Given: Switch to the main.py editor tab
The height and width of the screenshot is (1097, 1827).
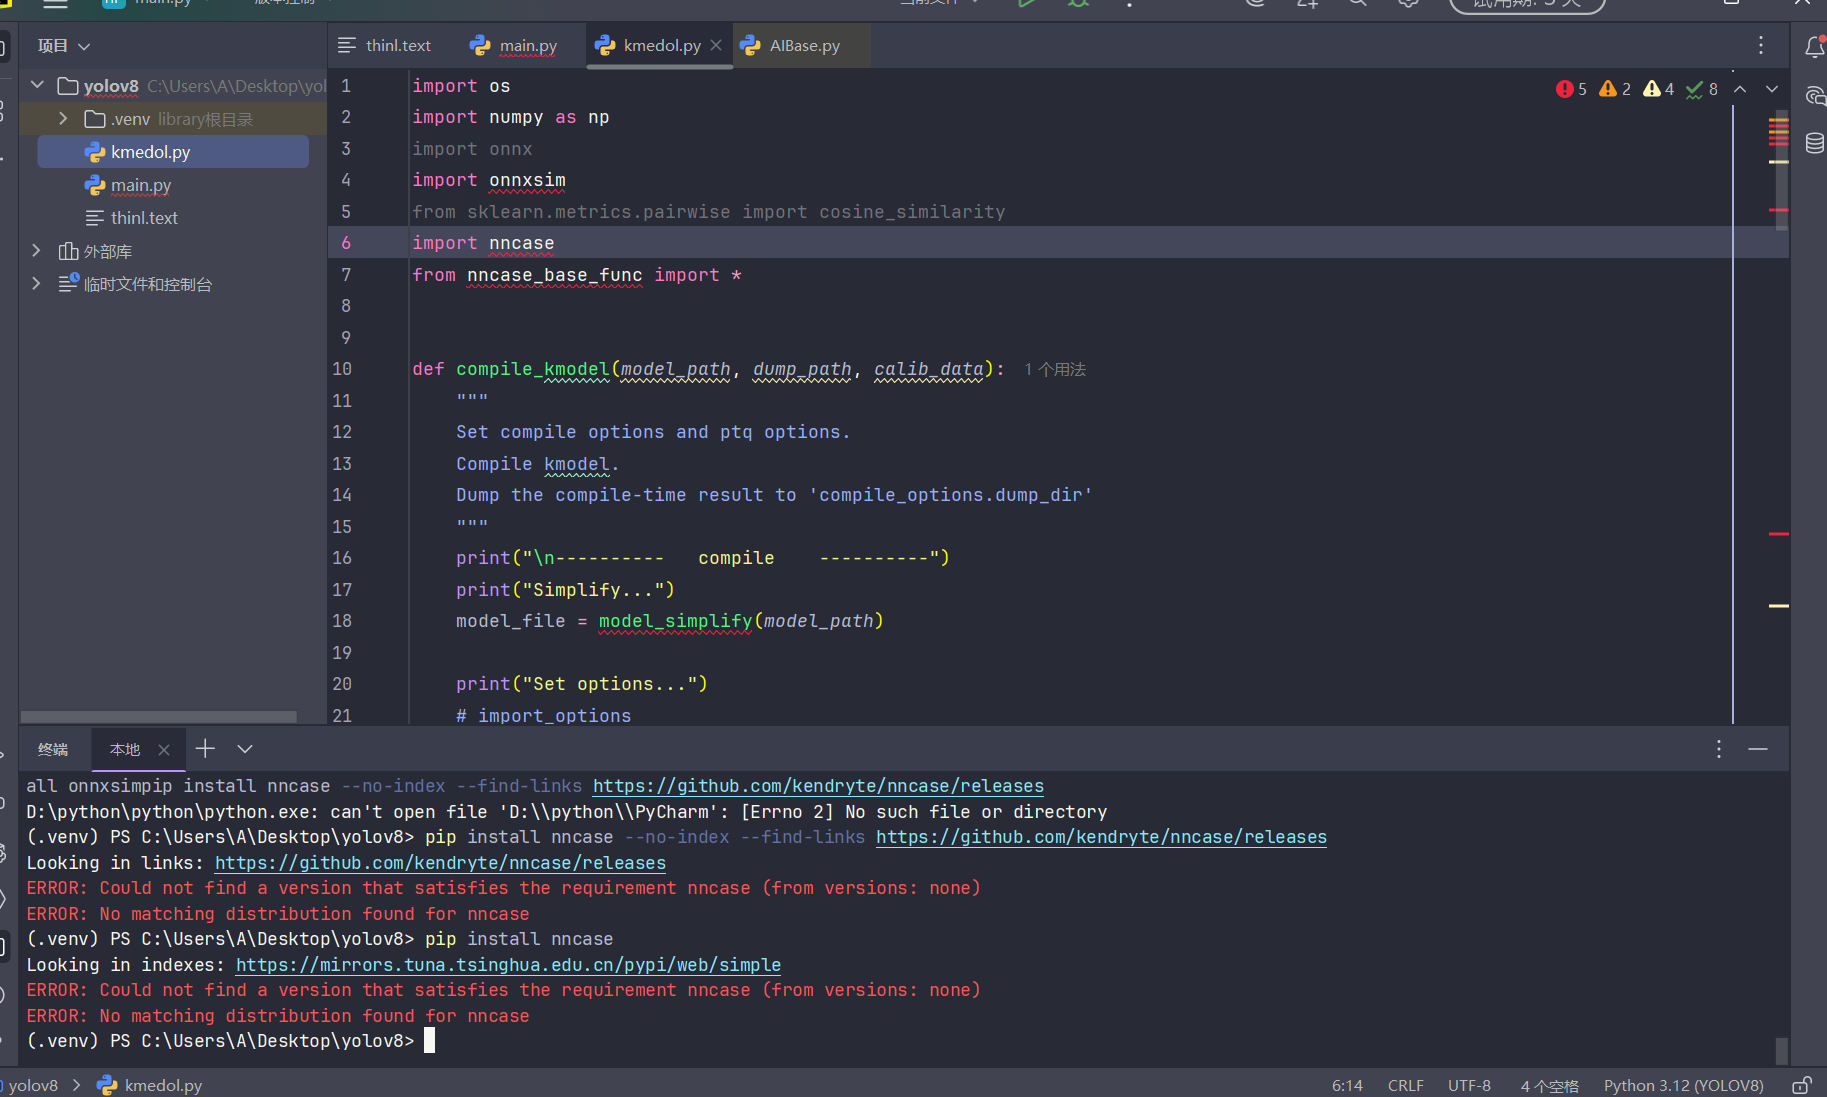Looking at the screenshot, I should [514, 45].
